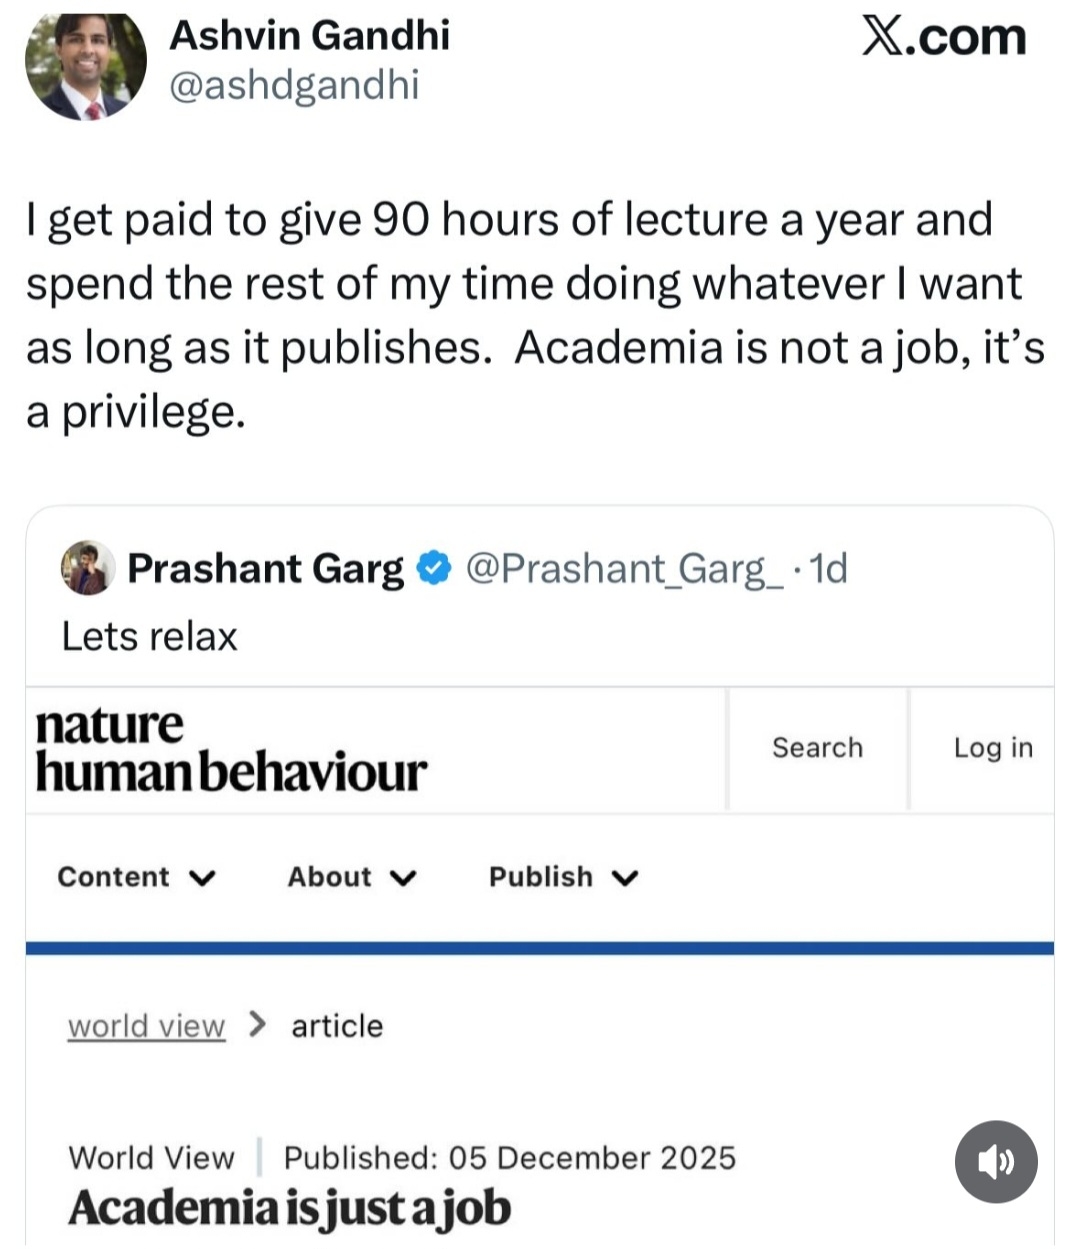The height and width of the screenshot is (1249, 1080).
Task: Open the Publish dropdown menu
Action: tap(563, 877)
